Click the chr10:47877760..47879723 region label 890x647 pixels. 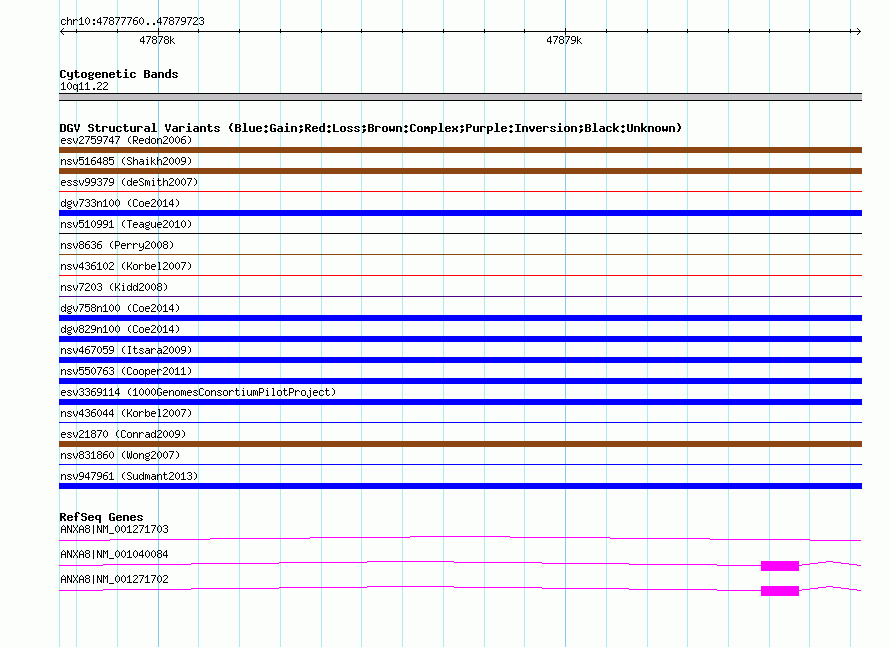[132, 21]
